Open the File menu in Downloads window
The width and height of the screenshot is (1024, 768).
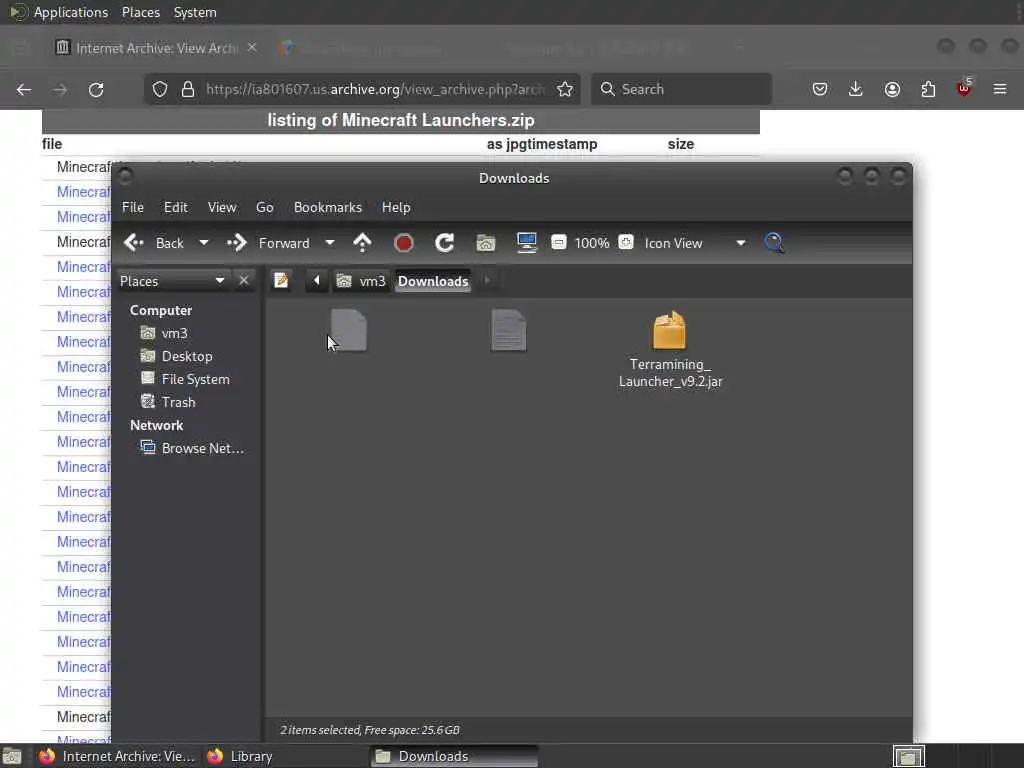[133, 207]
